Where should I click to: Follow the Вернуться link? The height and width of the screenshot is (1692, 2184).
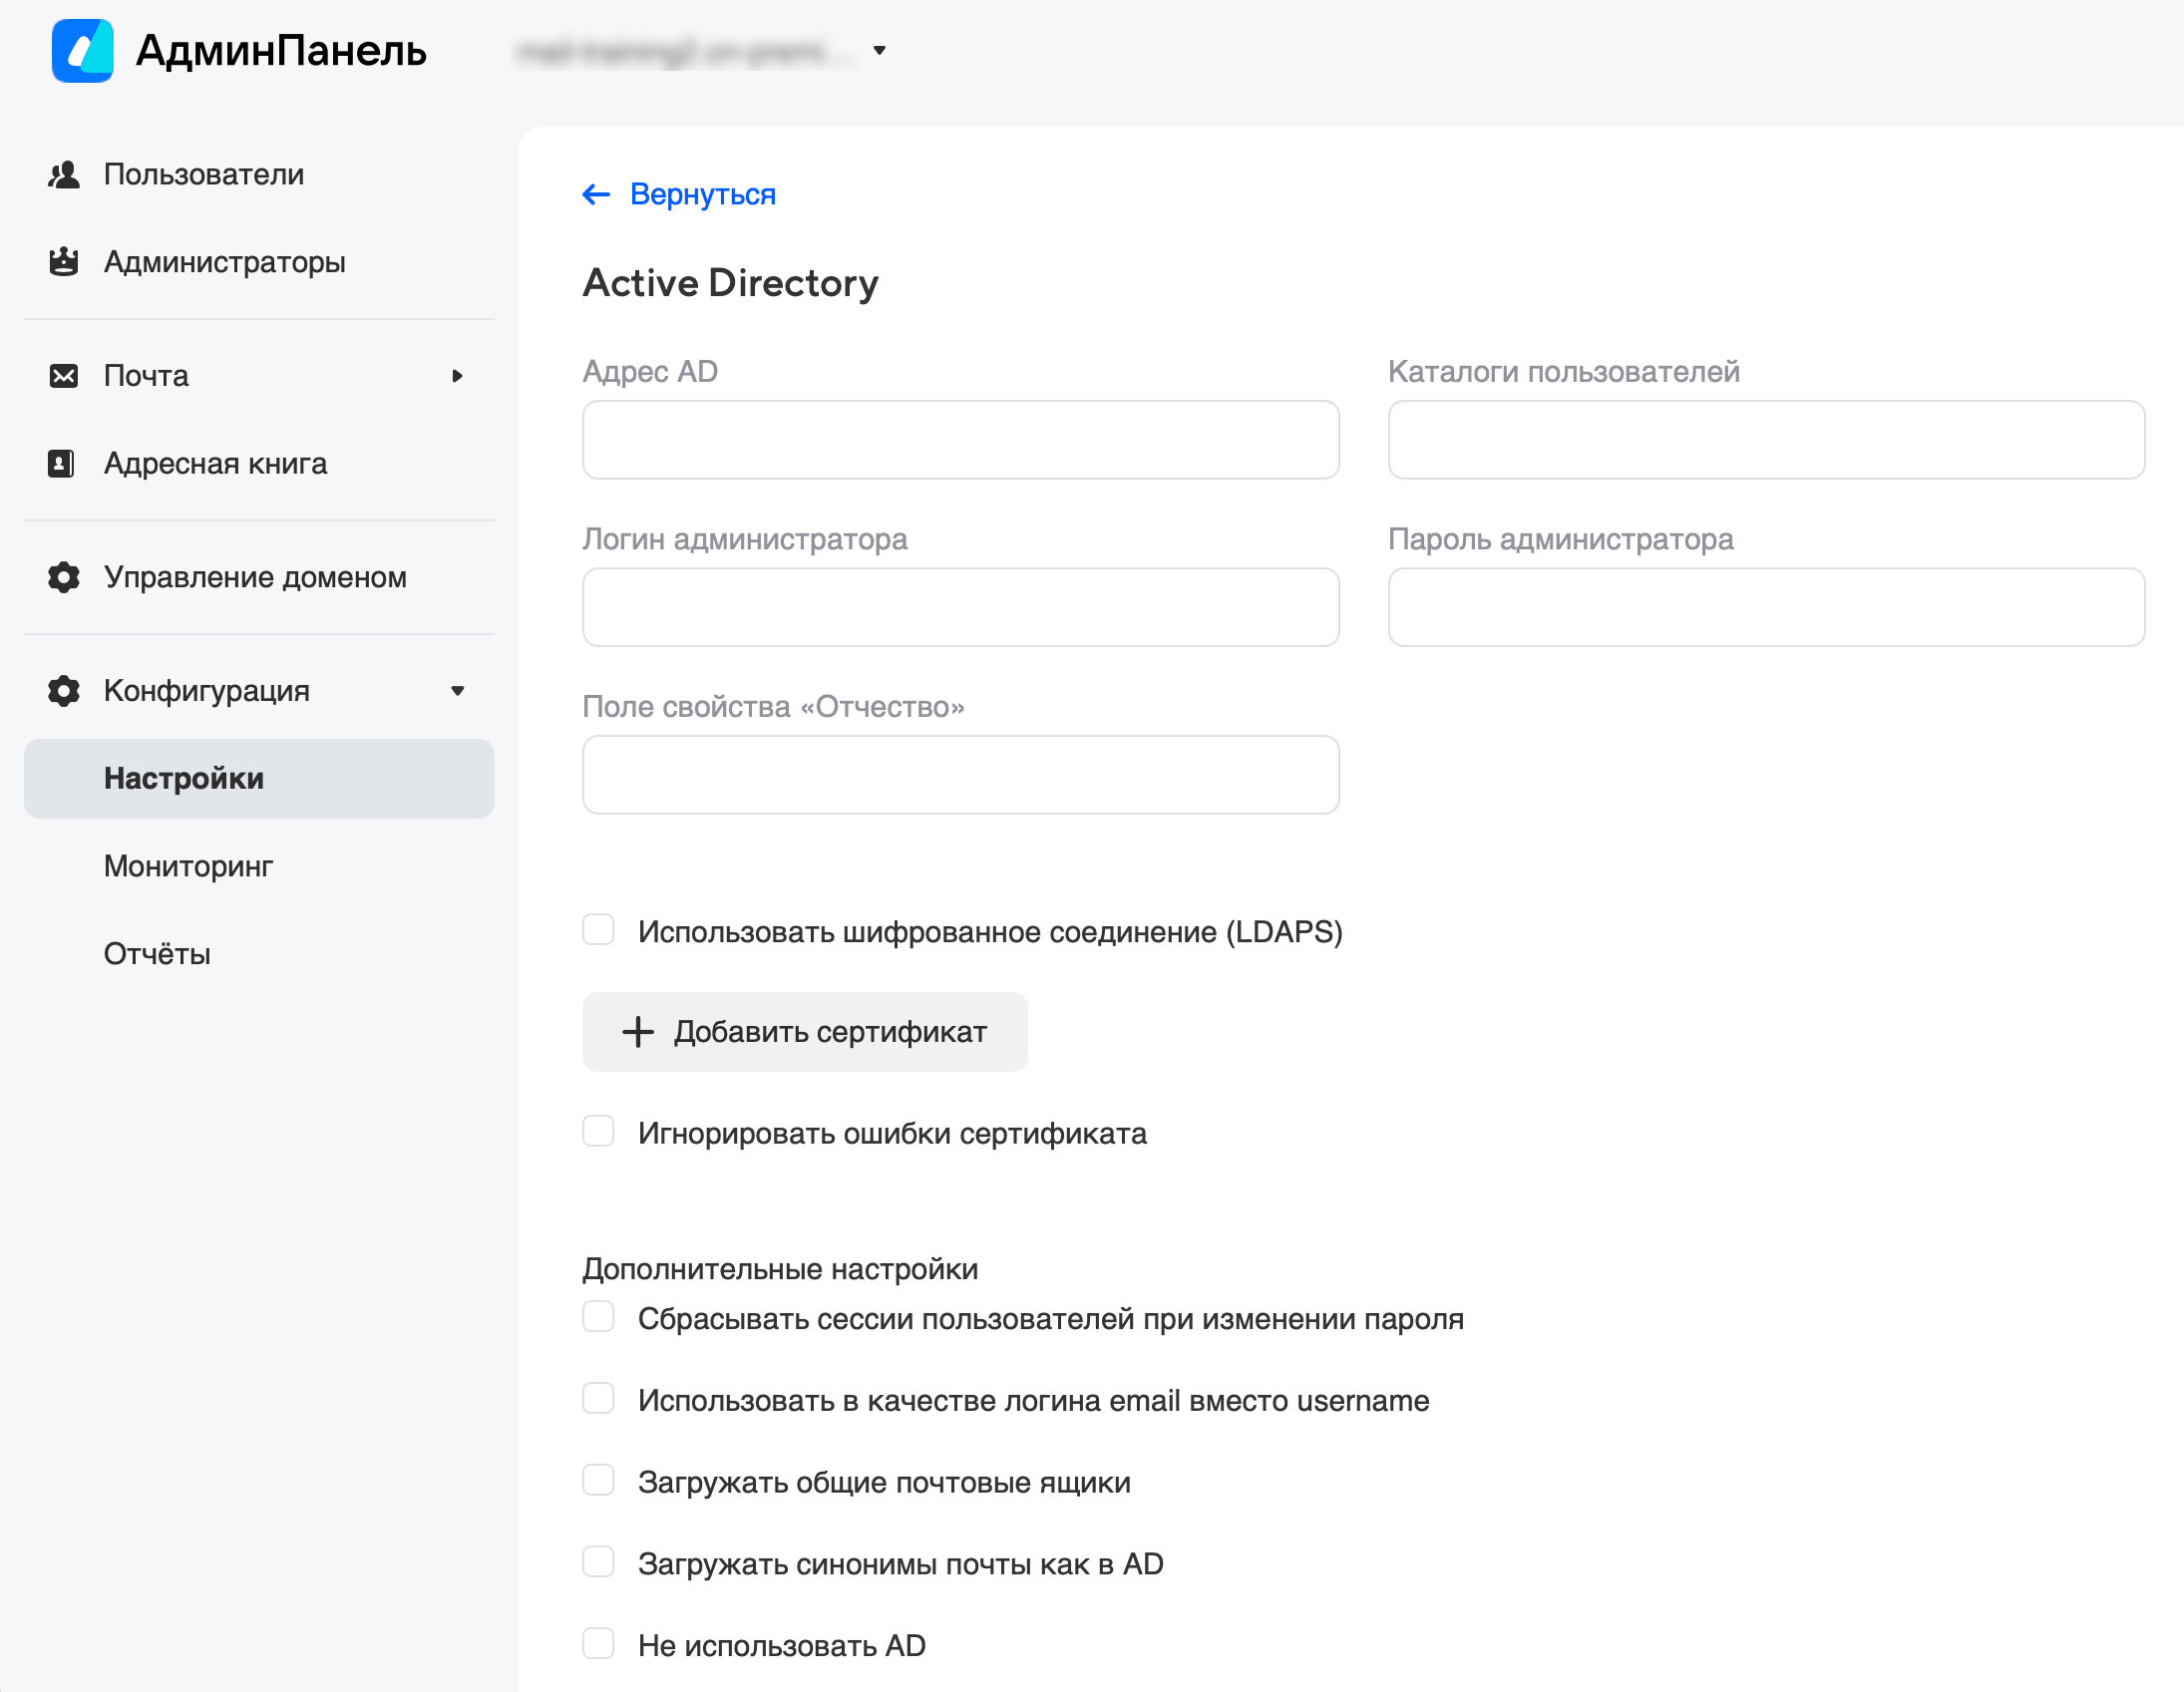(702, 194)
